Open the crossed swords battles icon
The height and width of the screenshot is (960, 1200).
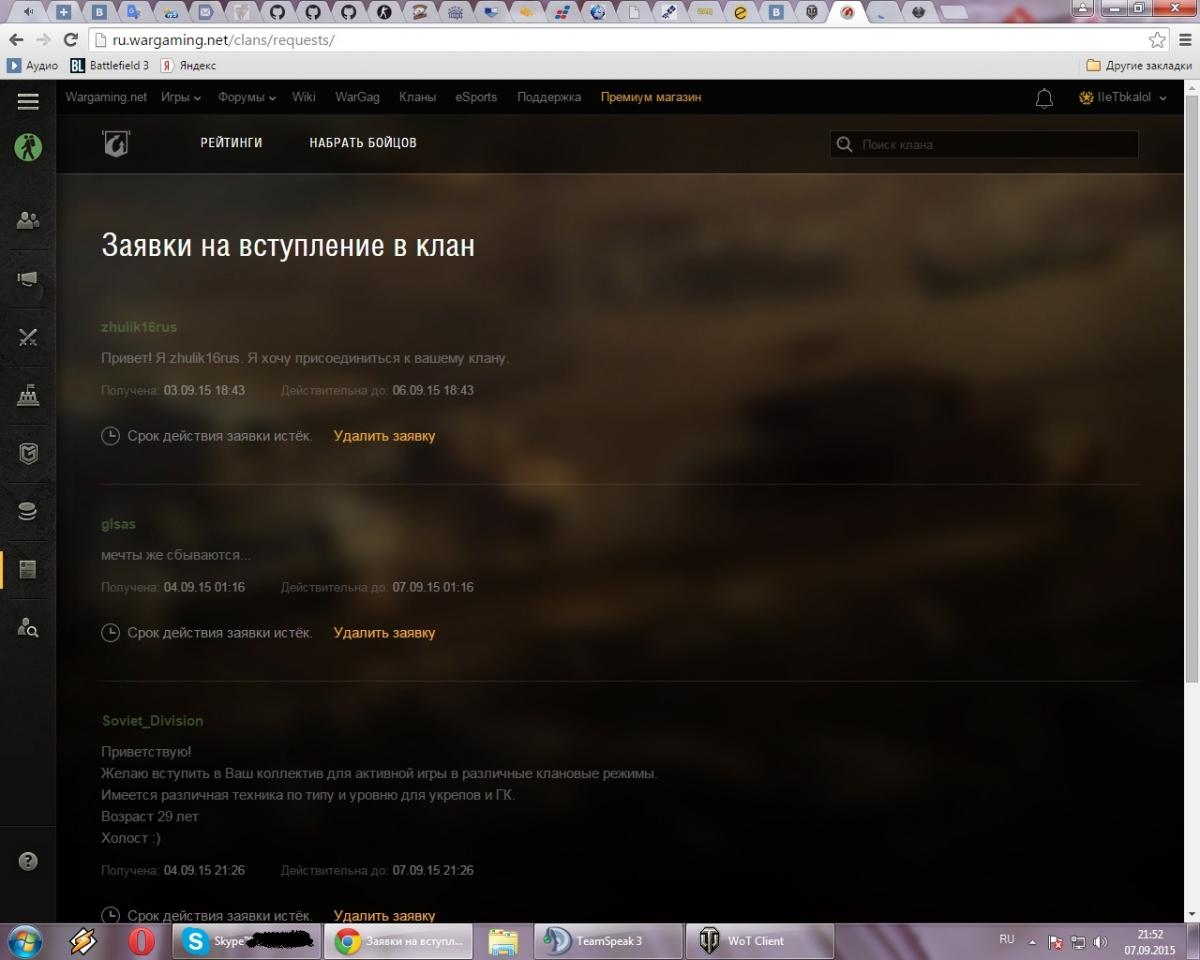click(28, 337)
